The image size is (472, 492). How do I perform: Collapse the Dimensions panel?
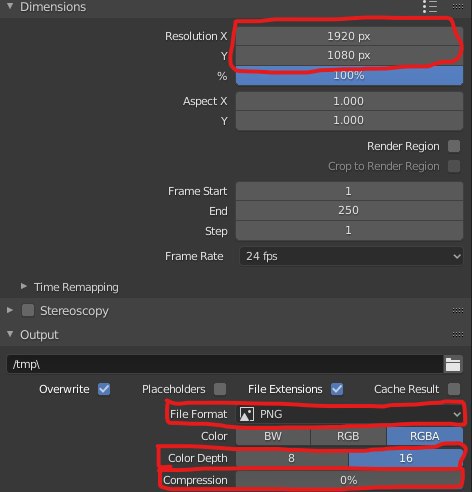click(10, 6)
